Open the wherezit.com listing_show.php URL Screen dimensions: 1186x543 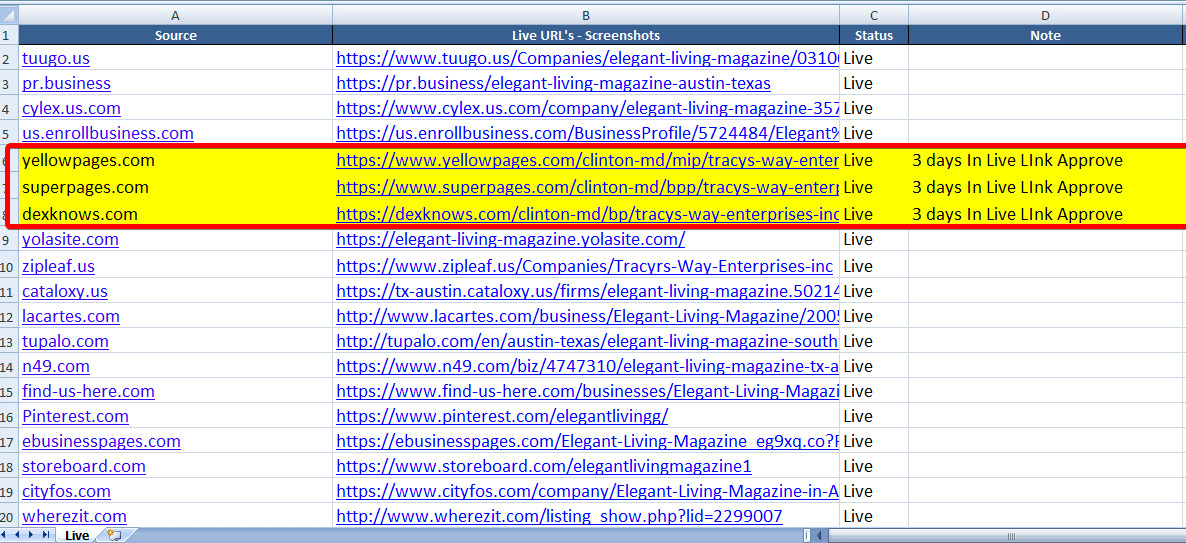(x=559, y=516)
